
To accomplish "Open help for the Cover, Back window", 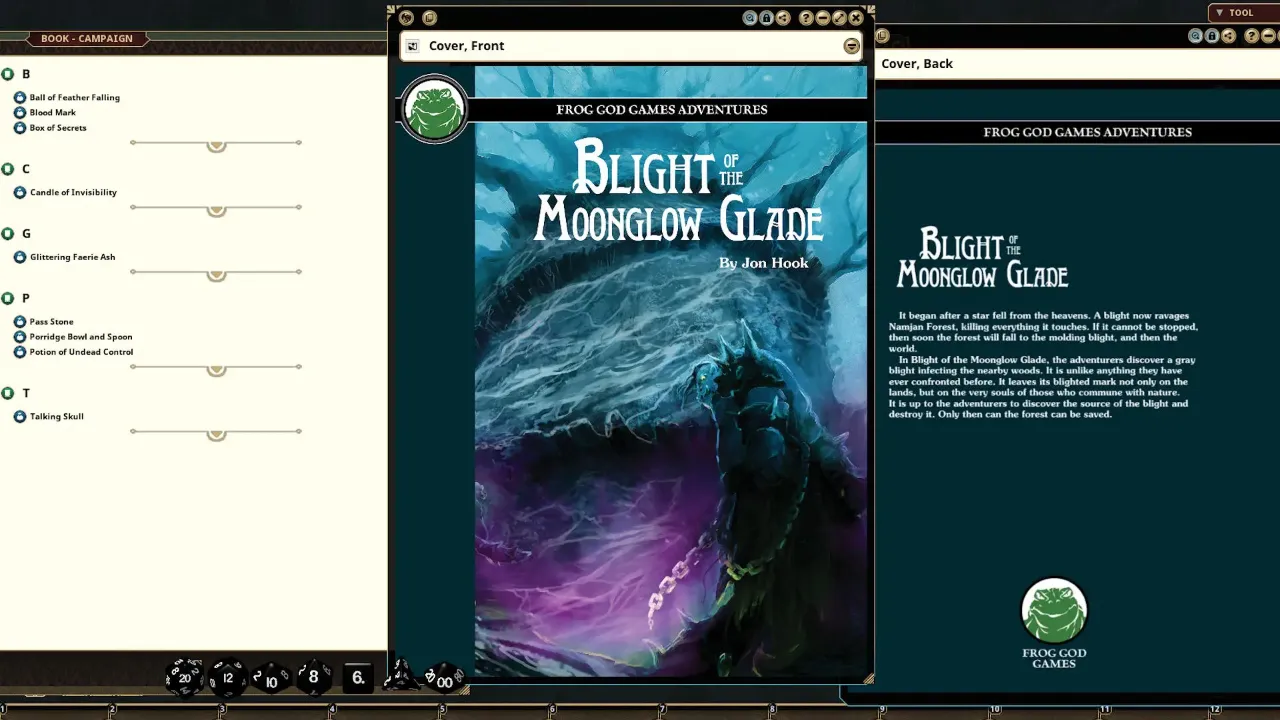I will 1251,36.
